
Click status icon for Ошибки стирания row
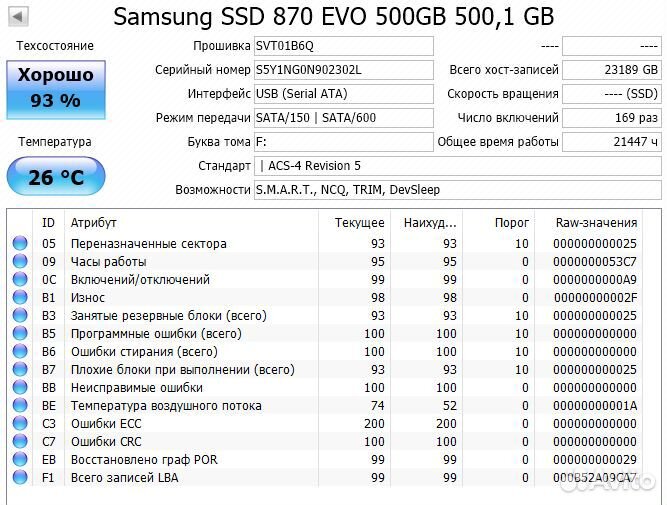20,351
